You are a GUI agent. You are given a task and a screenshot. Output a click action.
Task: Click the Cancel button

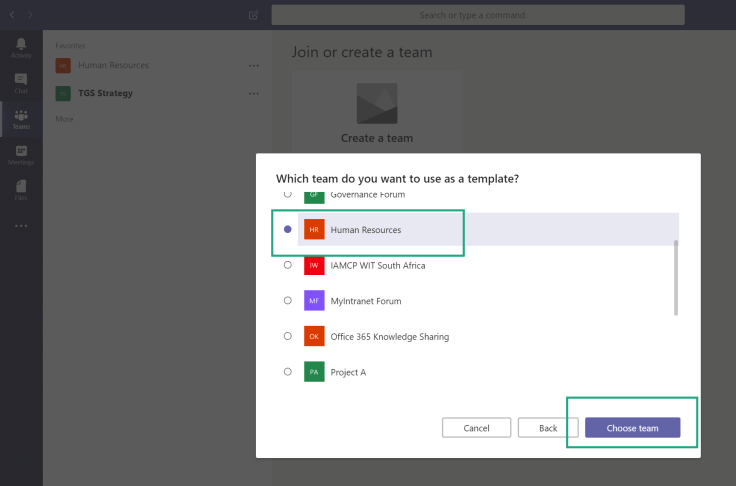pyautogui.click(x=476, y=428)
